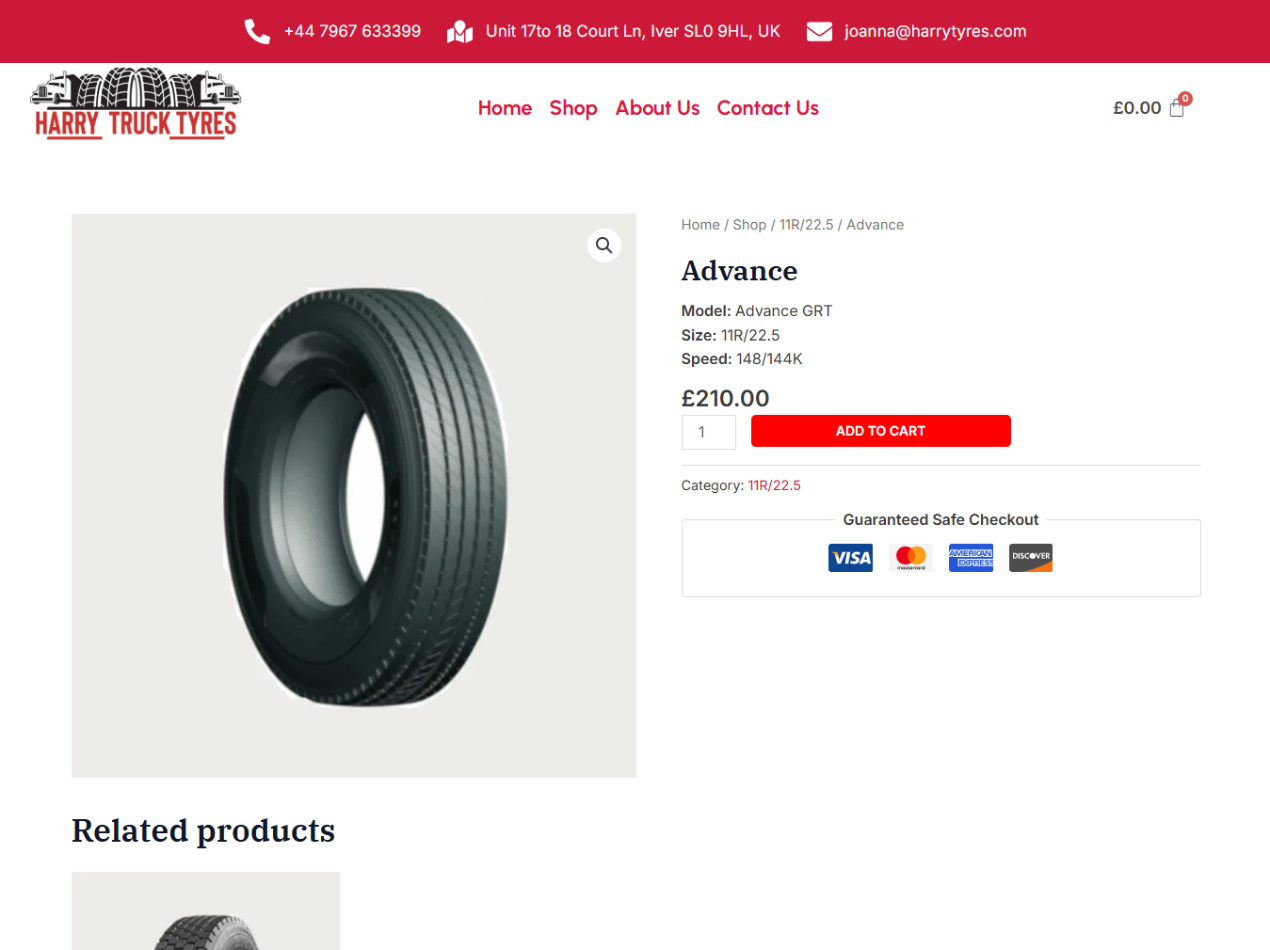
Task: Open the Home menu item
Action: tap(505, 108)
